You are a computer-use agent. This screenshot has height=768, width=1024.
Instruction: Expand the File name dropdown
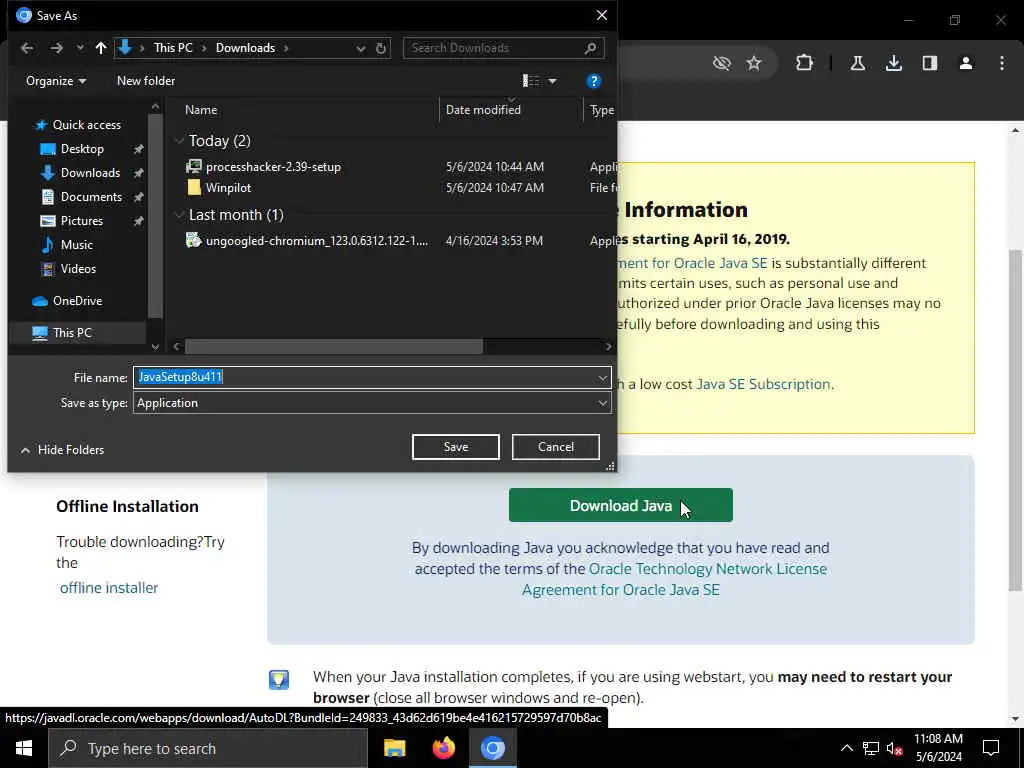(603, 377)
